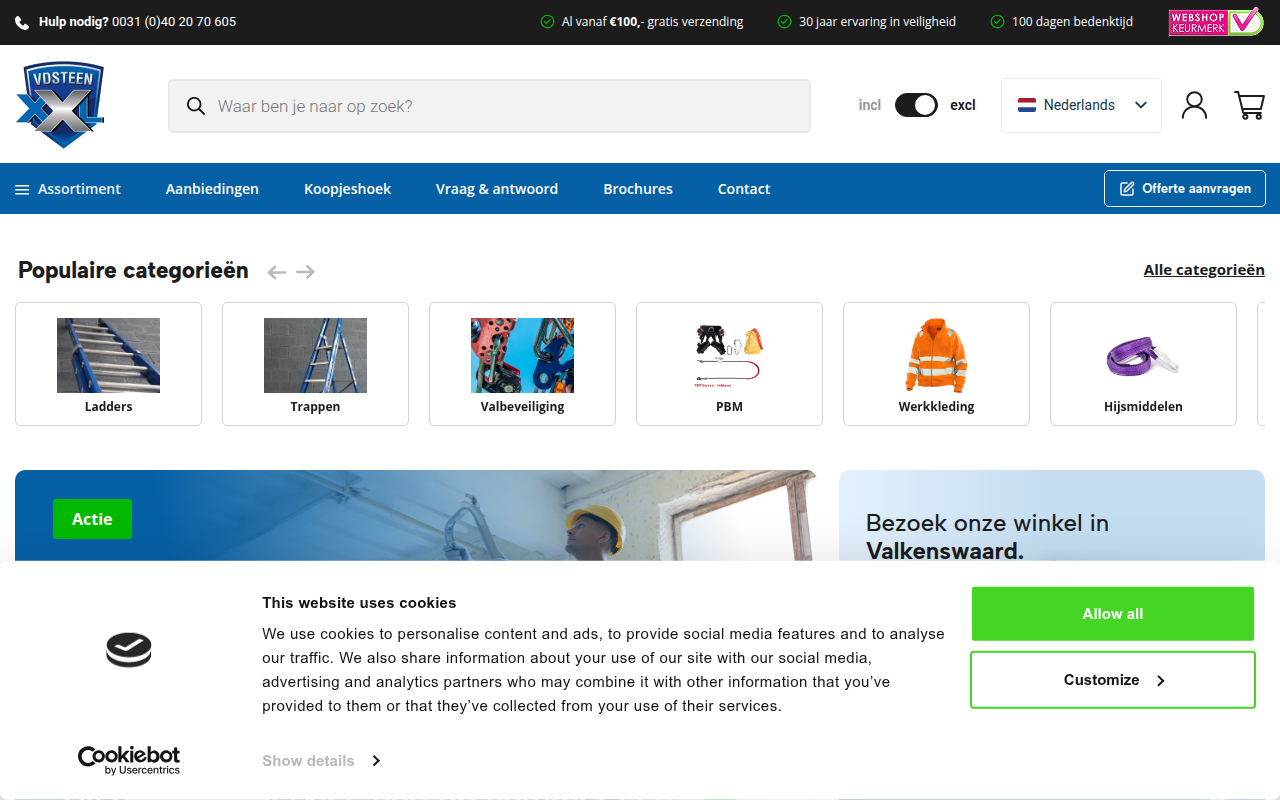Click the pencil icon on Offerte aanvragen
Image resolution: width=1280 pixels, height=800 pixels.
point(1127,188)
